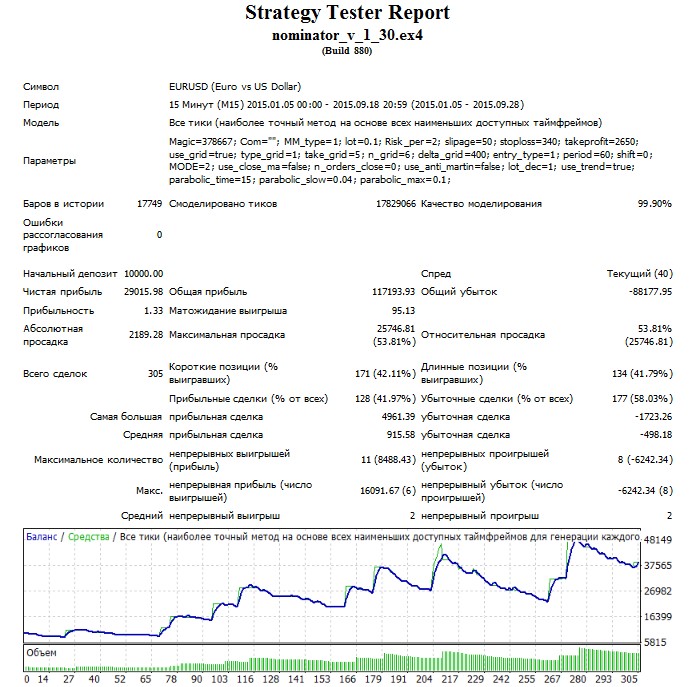Image resolution: width=692 pixels, height=687 pixels.
Task: Click the trade number 153 on x-axis
Action: coord(322,679)
